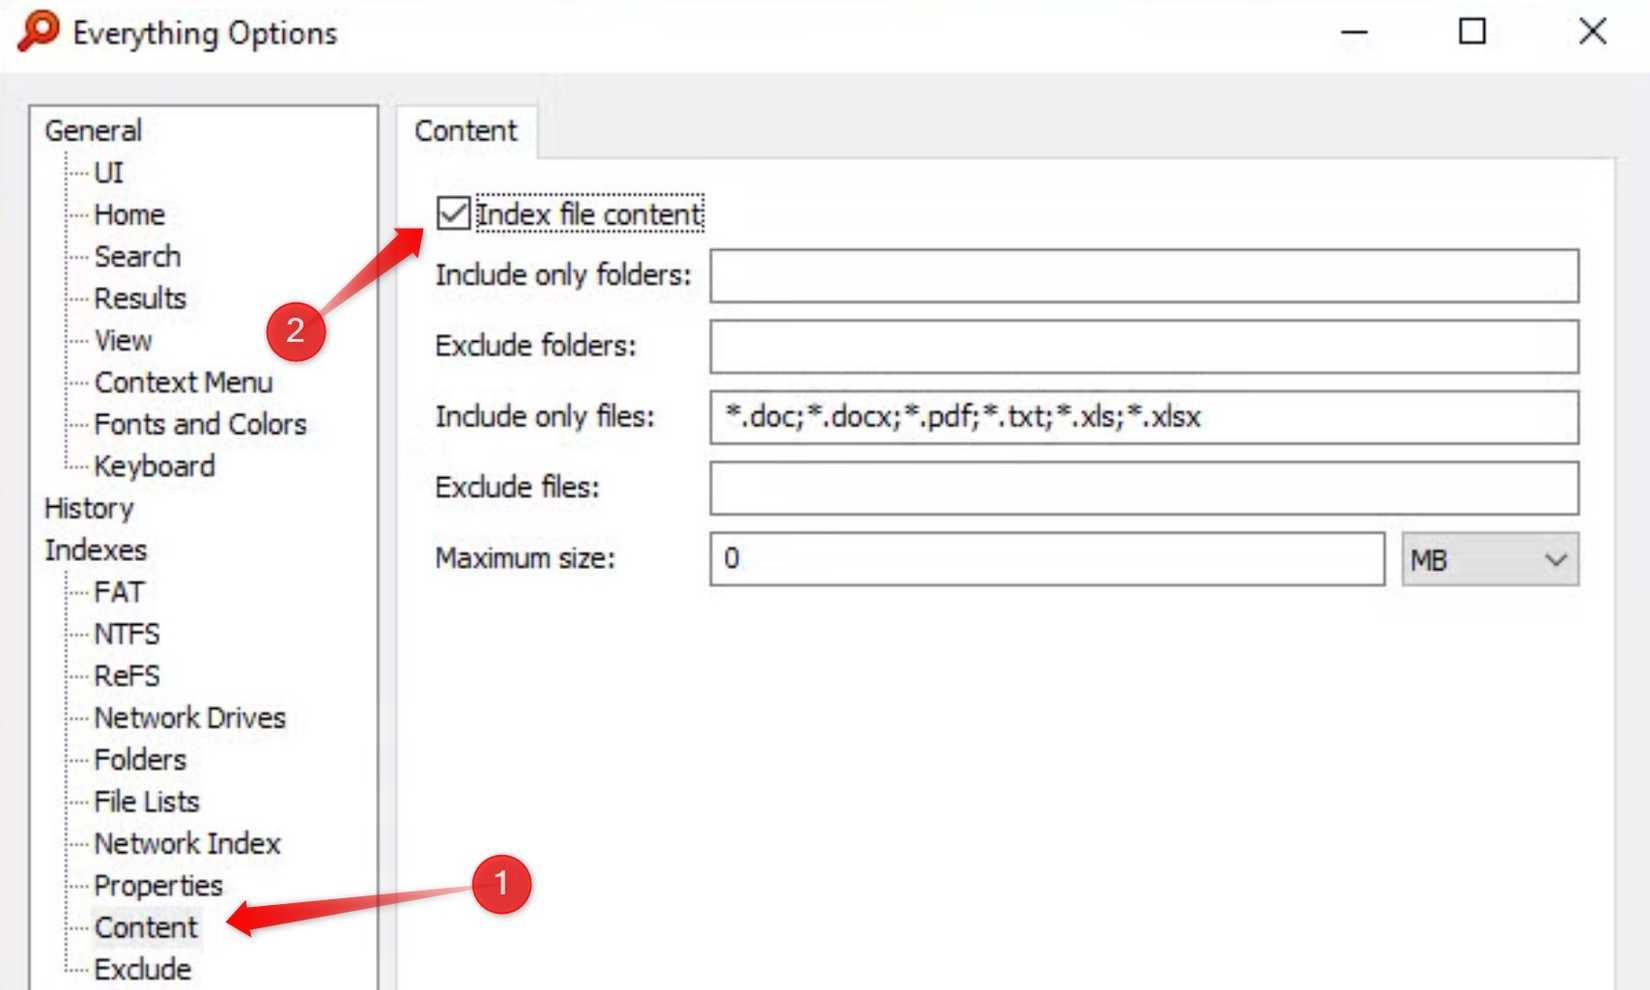Click the Maximum size input field

pyautogui.click(x=1046, y=559)
